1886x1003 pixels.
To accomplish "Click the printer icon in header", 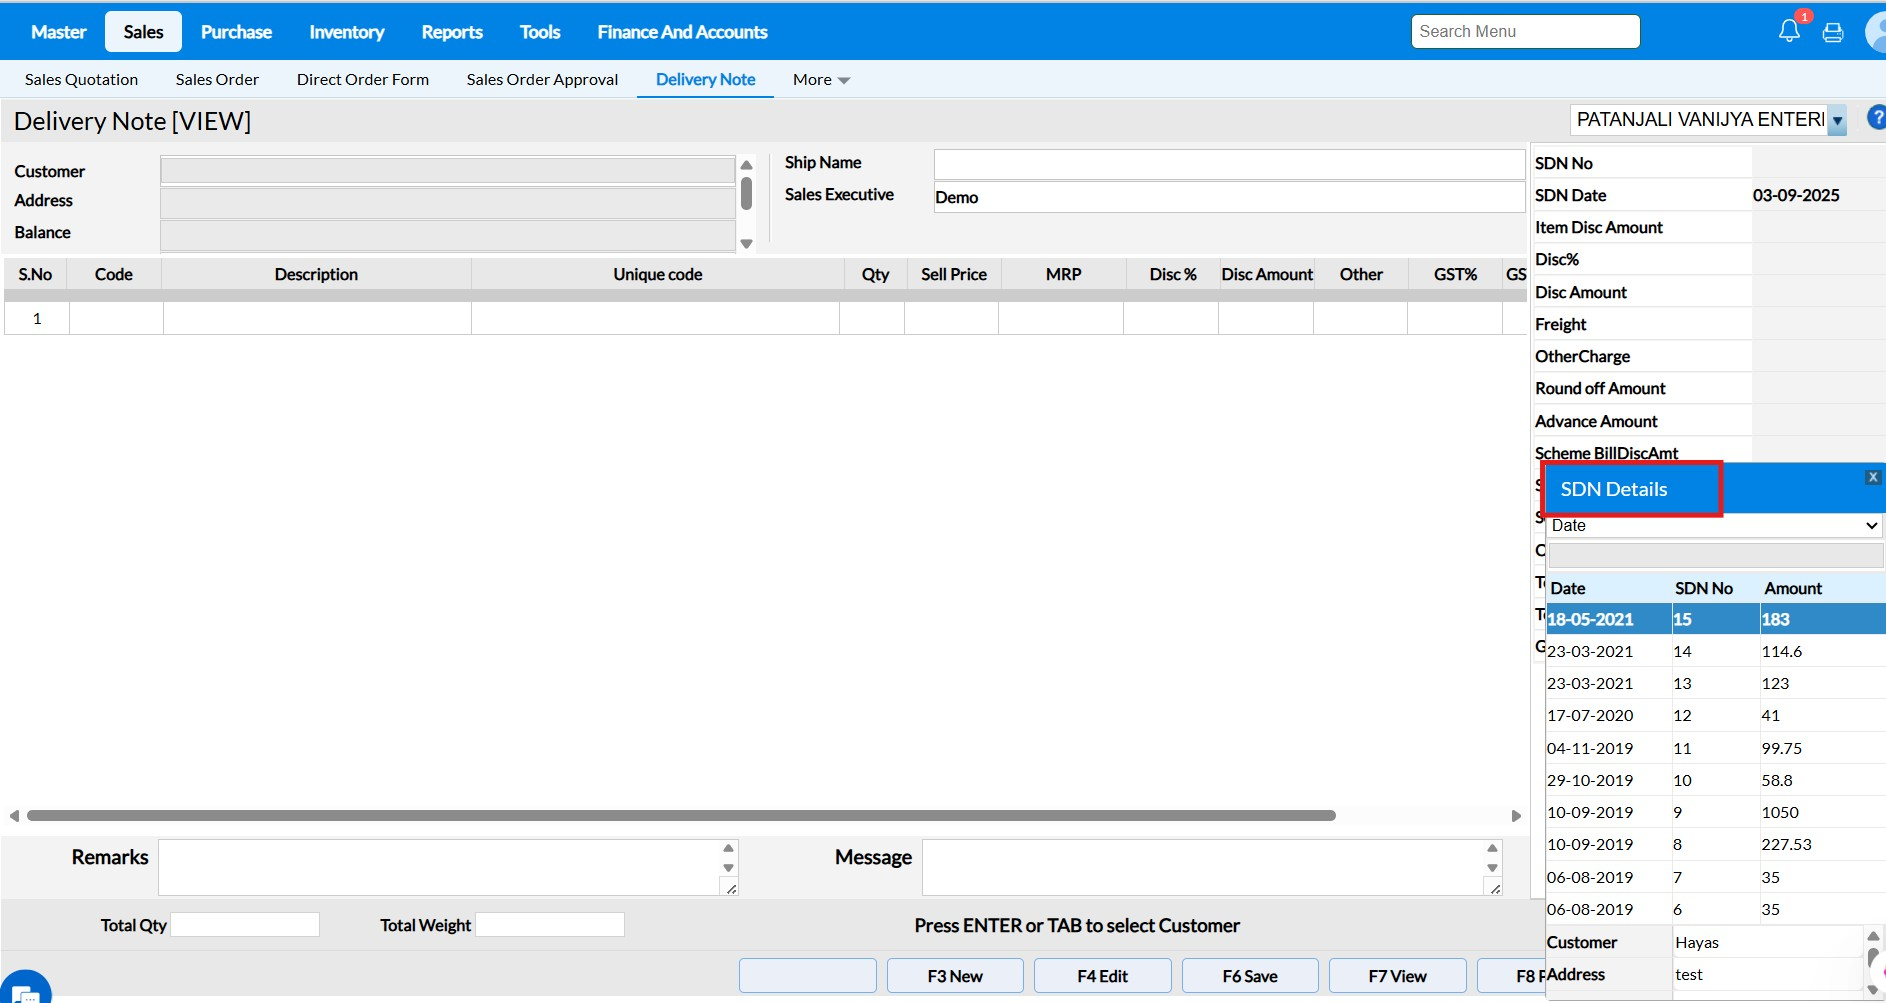I will [x=1833, y=33].
